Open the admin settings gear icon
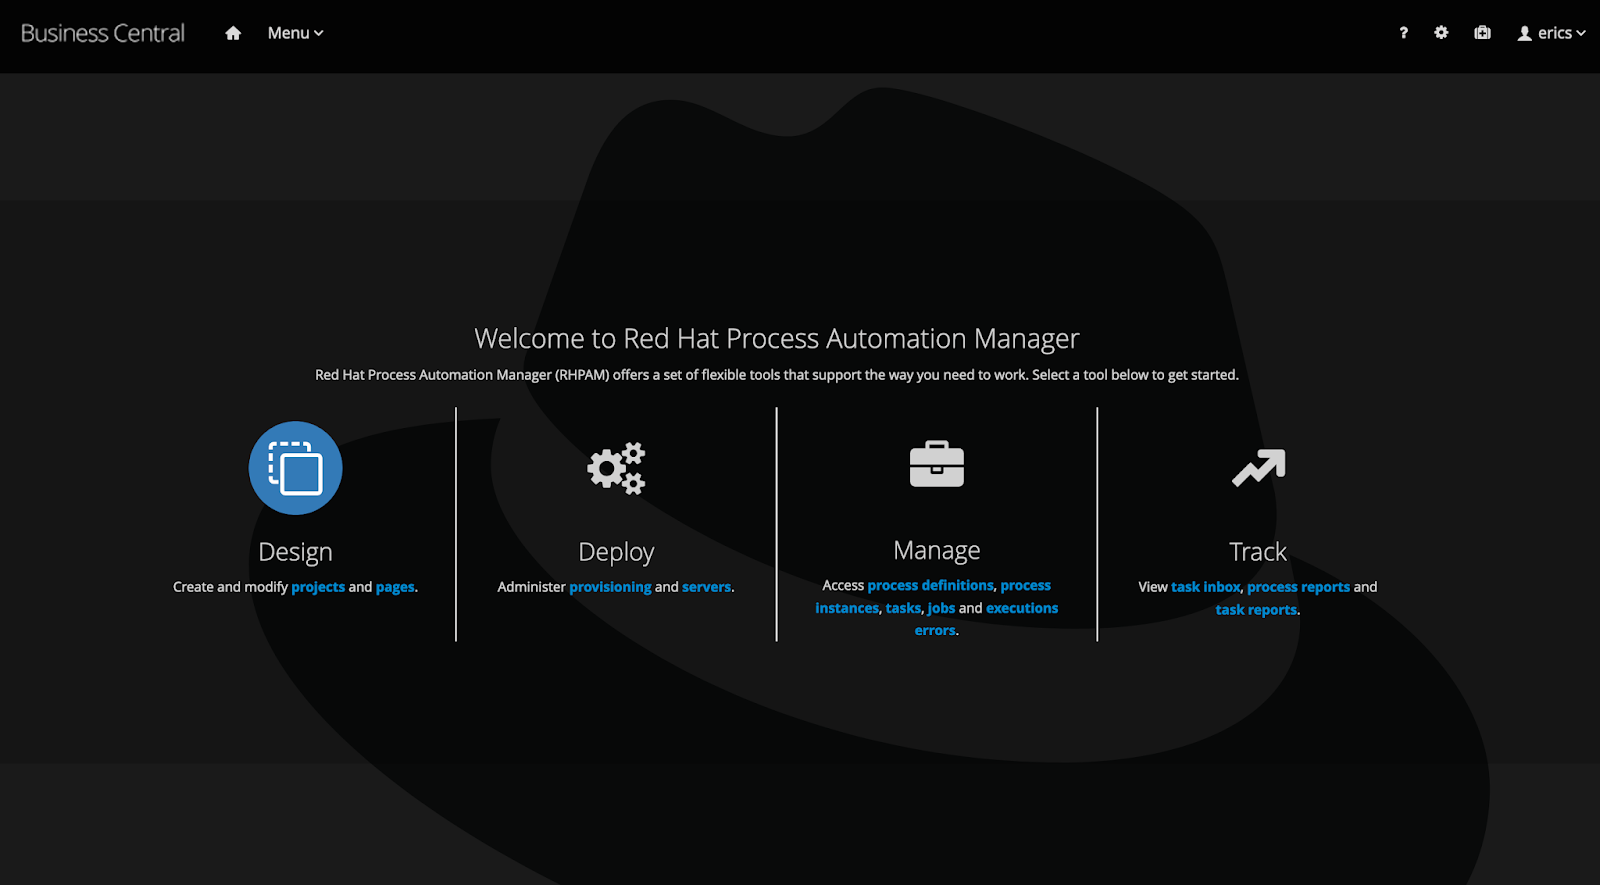The height and width of the screenshot is (885, 1600). [1441, 33]
